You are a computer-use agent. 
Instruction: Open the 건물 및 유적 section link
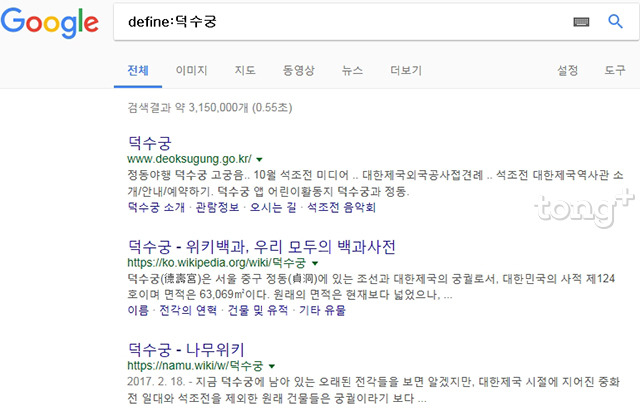(258, 310)
